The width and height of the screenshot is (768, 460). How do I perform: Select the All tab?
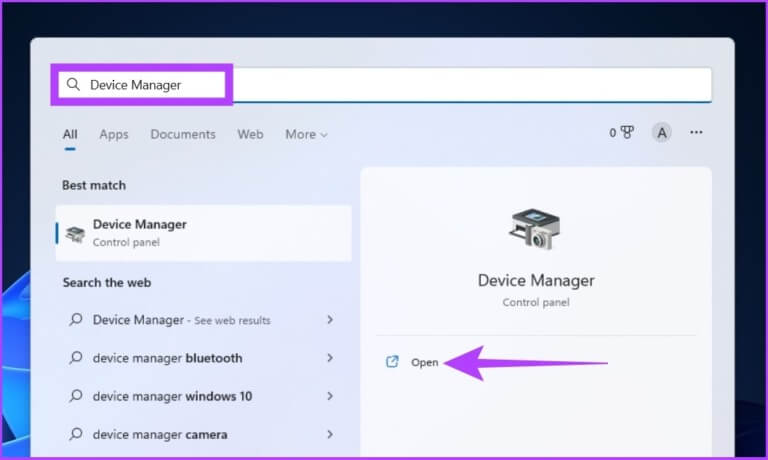click(x=70, y=134)
